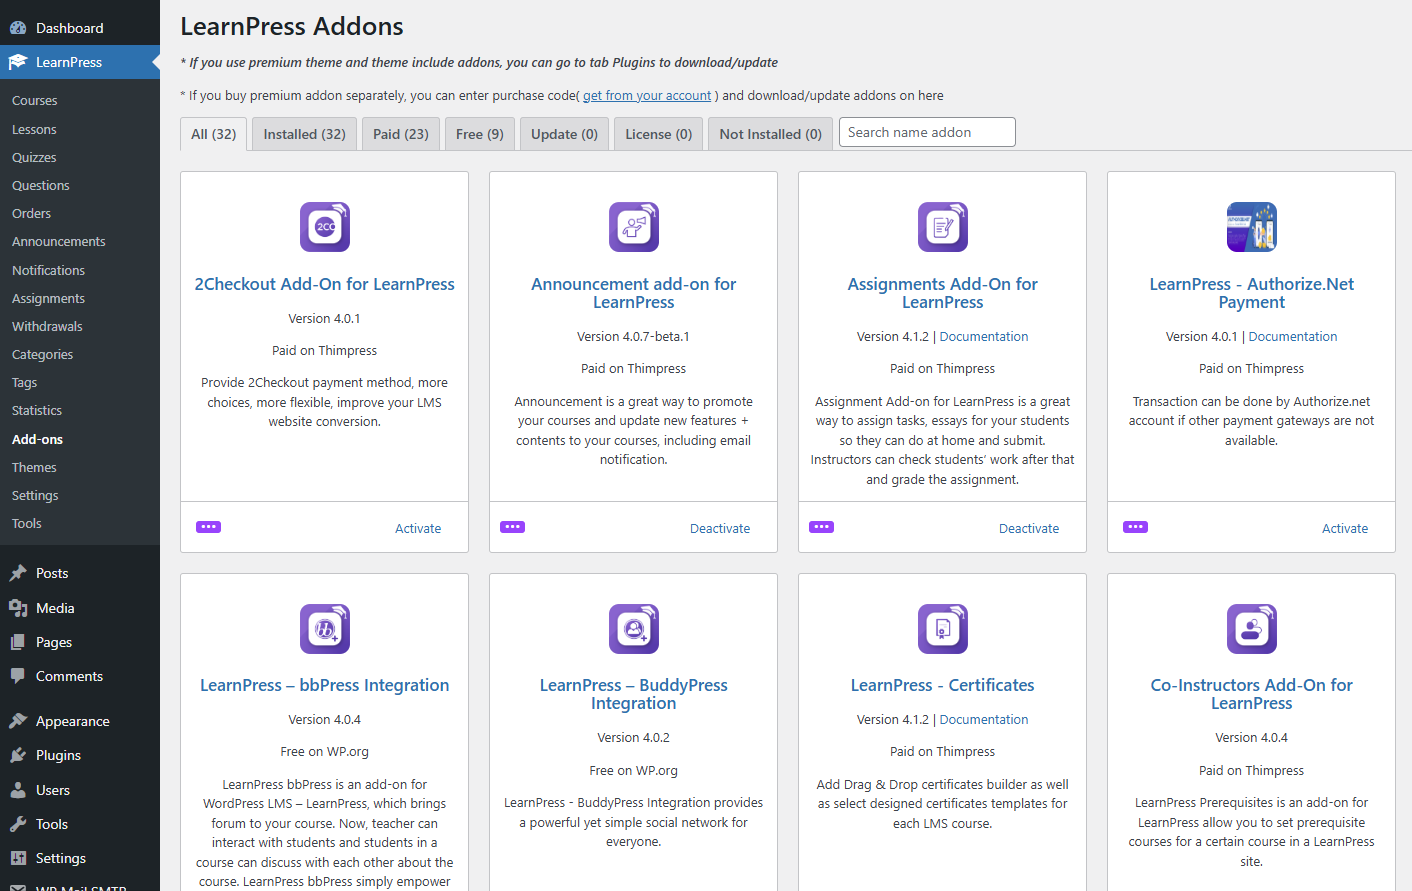This screenshot has height=891, width=1412.
Task: Open purple more-options button on Announcement card
Action: point(512,527)
